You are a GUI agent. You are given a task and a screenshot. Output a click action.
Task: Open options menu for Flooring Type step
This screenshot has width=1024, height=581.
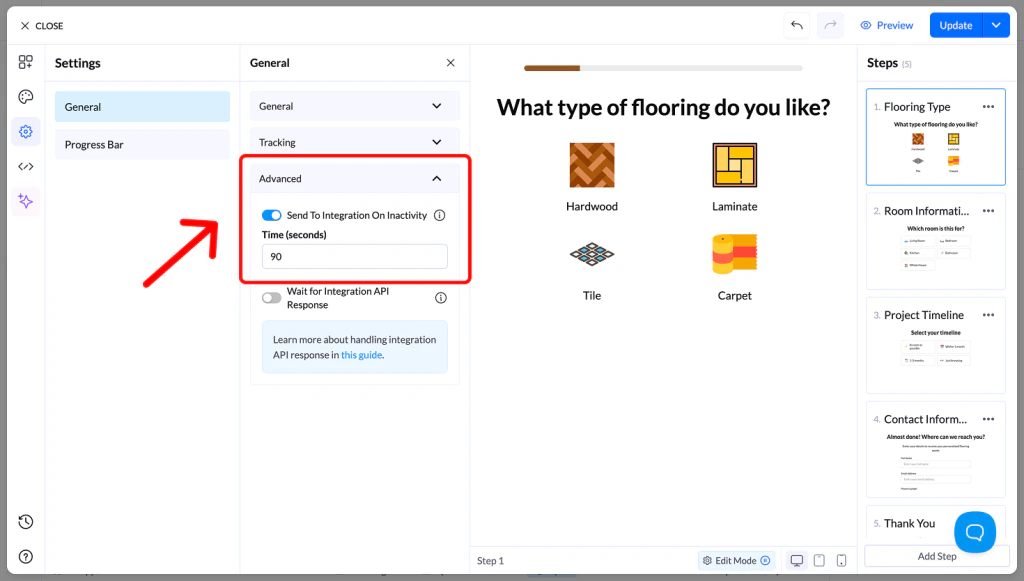[x=988, y=106]
